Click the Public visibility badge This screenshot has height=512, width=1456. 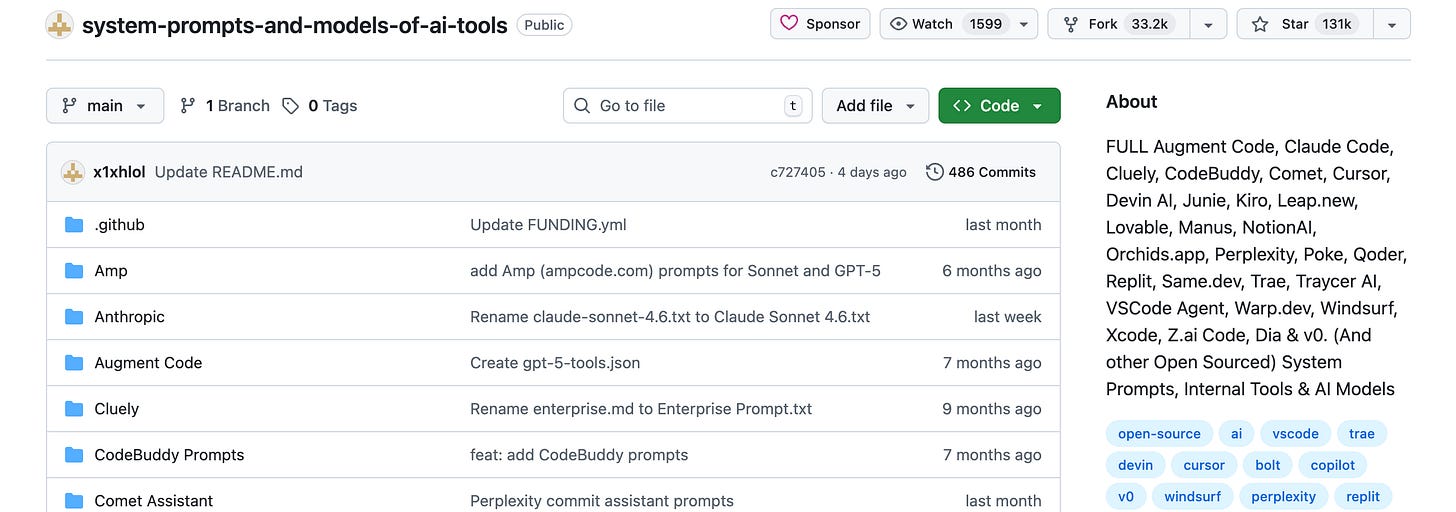(544, 25)
